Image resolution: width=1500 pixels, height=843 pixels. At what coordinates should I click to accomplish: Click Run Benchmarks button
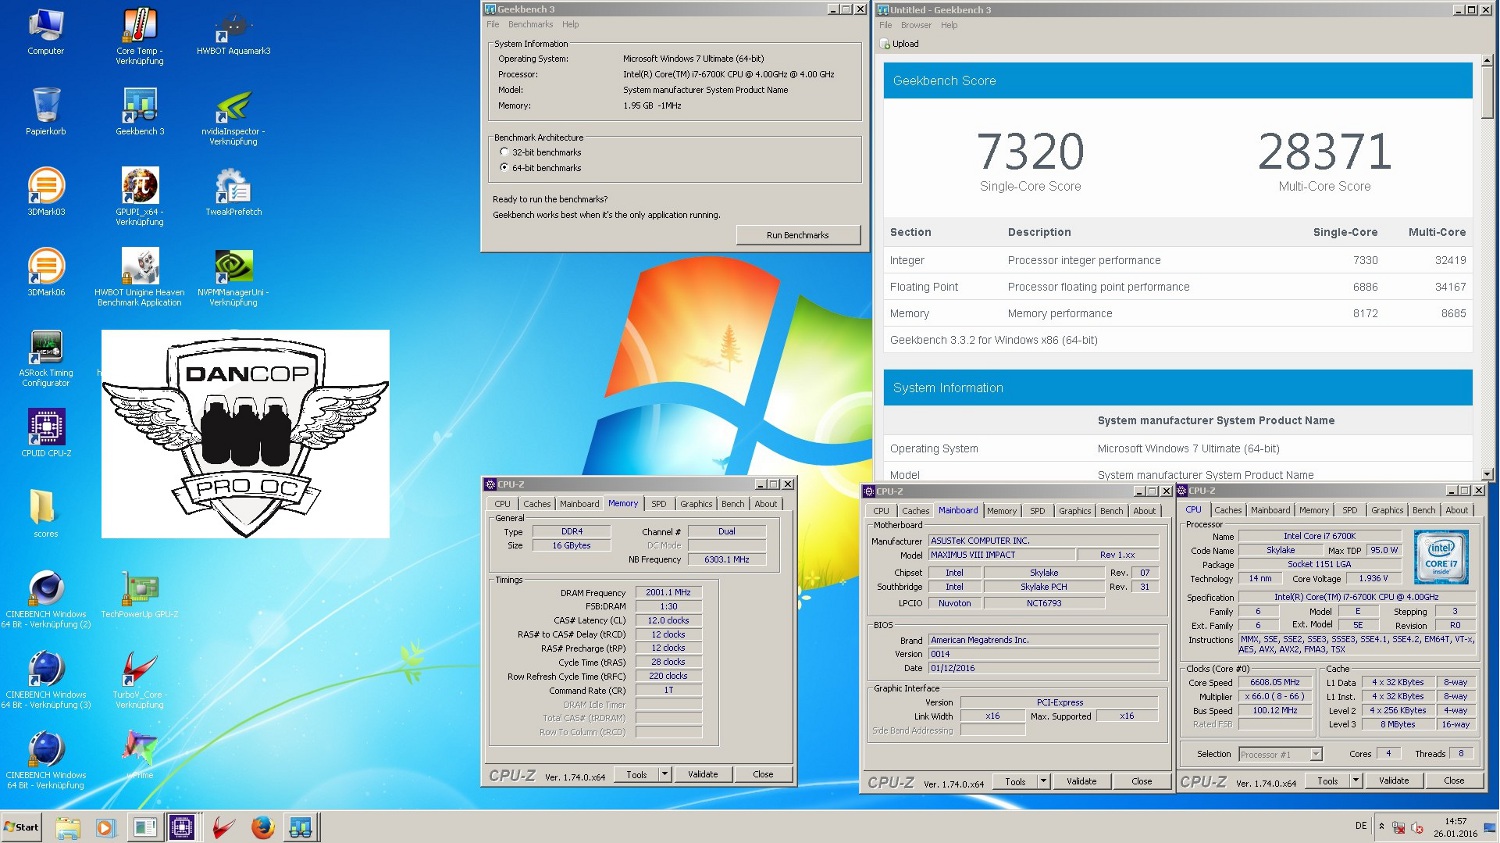(797, 235)
